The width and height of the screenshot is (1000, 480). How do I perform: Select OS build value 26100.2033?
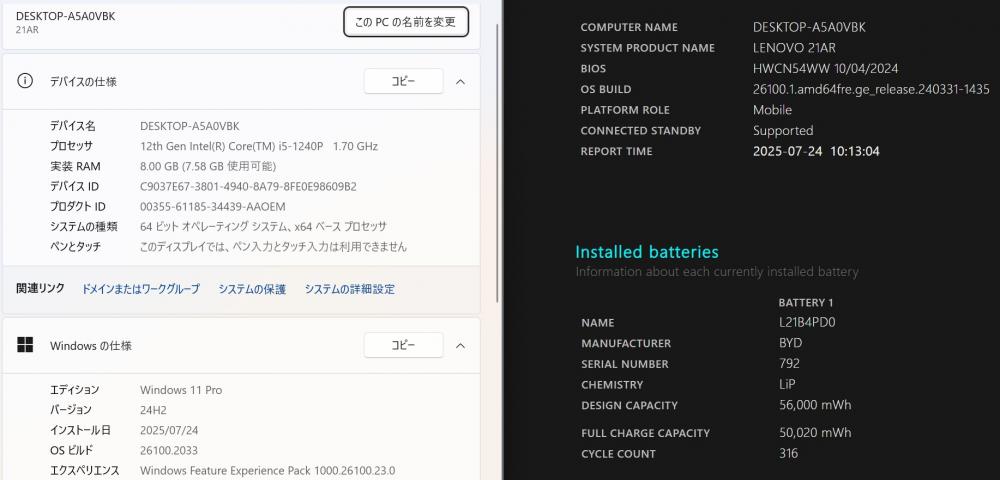point(167,450)
